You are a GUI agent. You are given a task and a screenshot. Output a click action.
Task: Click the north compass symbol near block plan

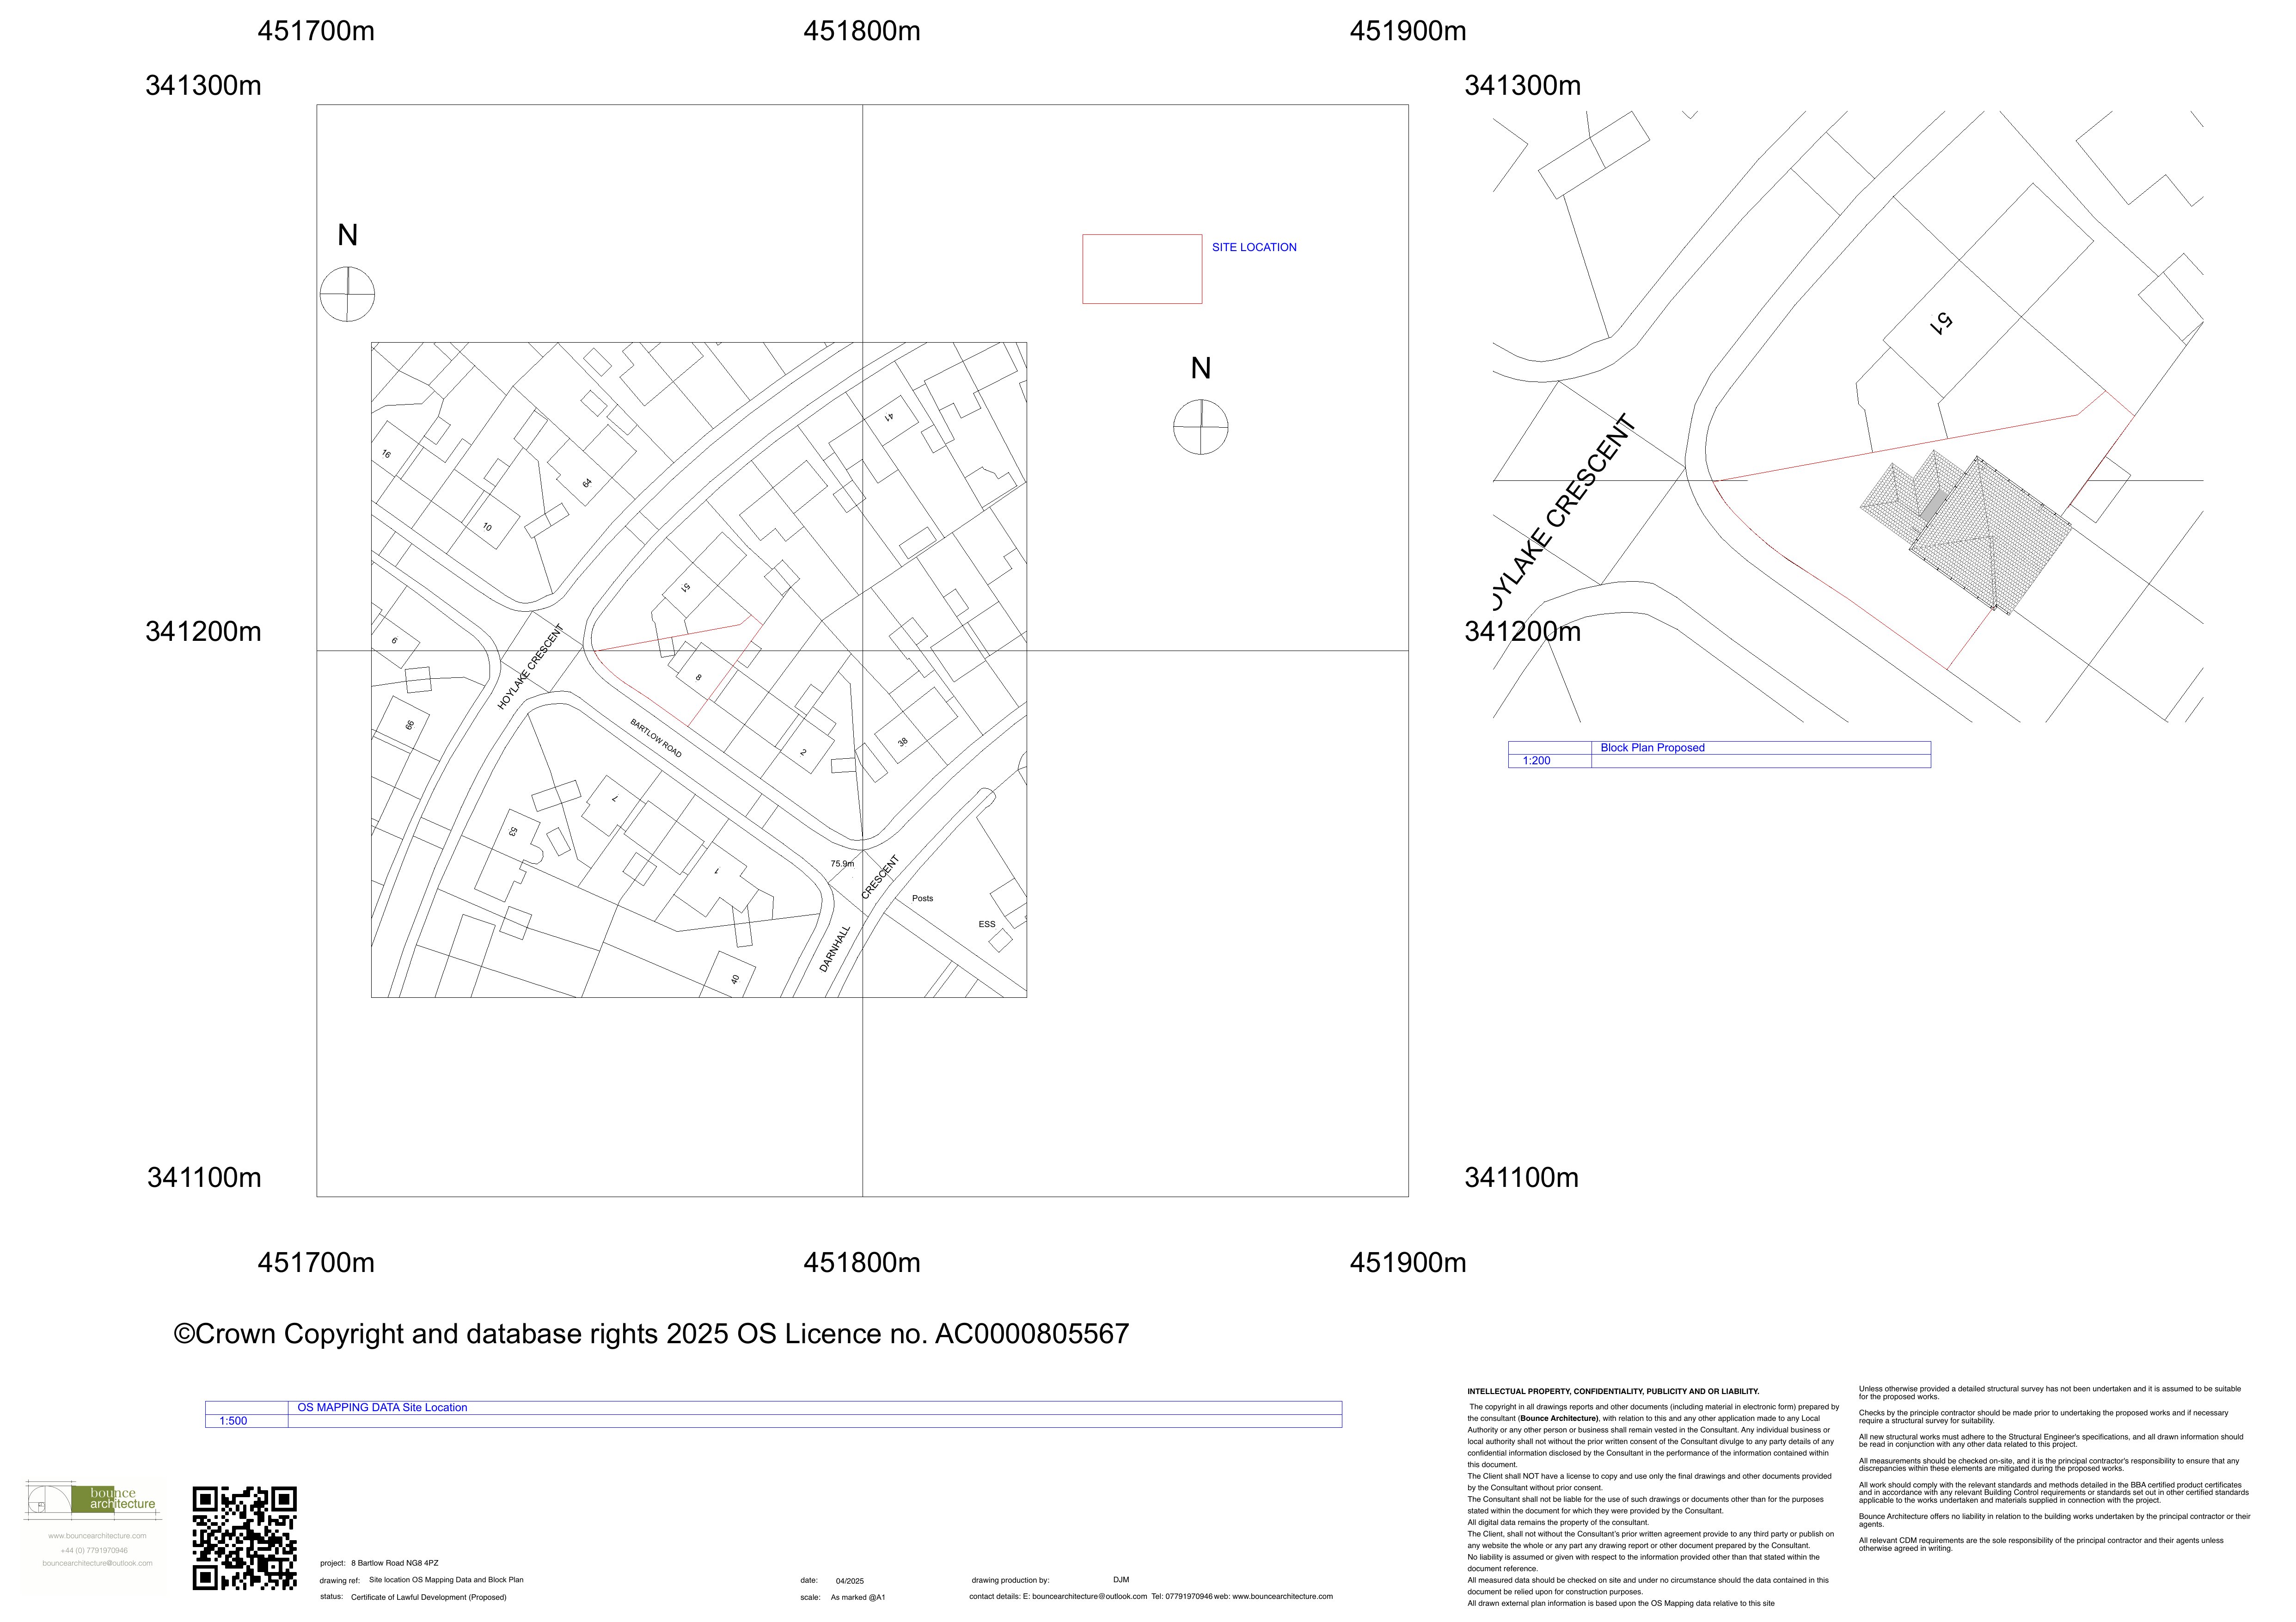[x=1200, y=427]
